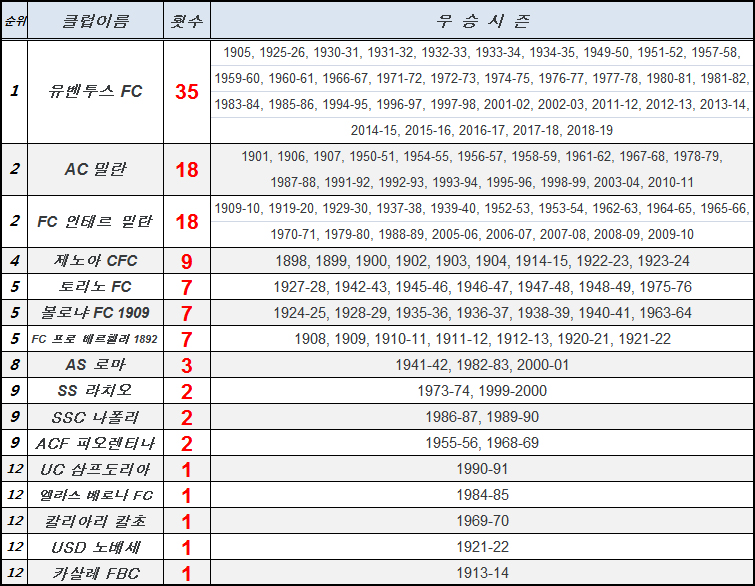Click rank number 1 beside 유벤투스
The image size is (755, 586).
14,91
